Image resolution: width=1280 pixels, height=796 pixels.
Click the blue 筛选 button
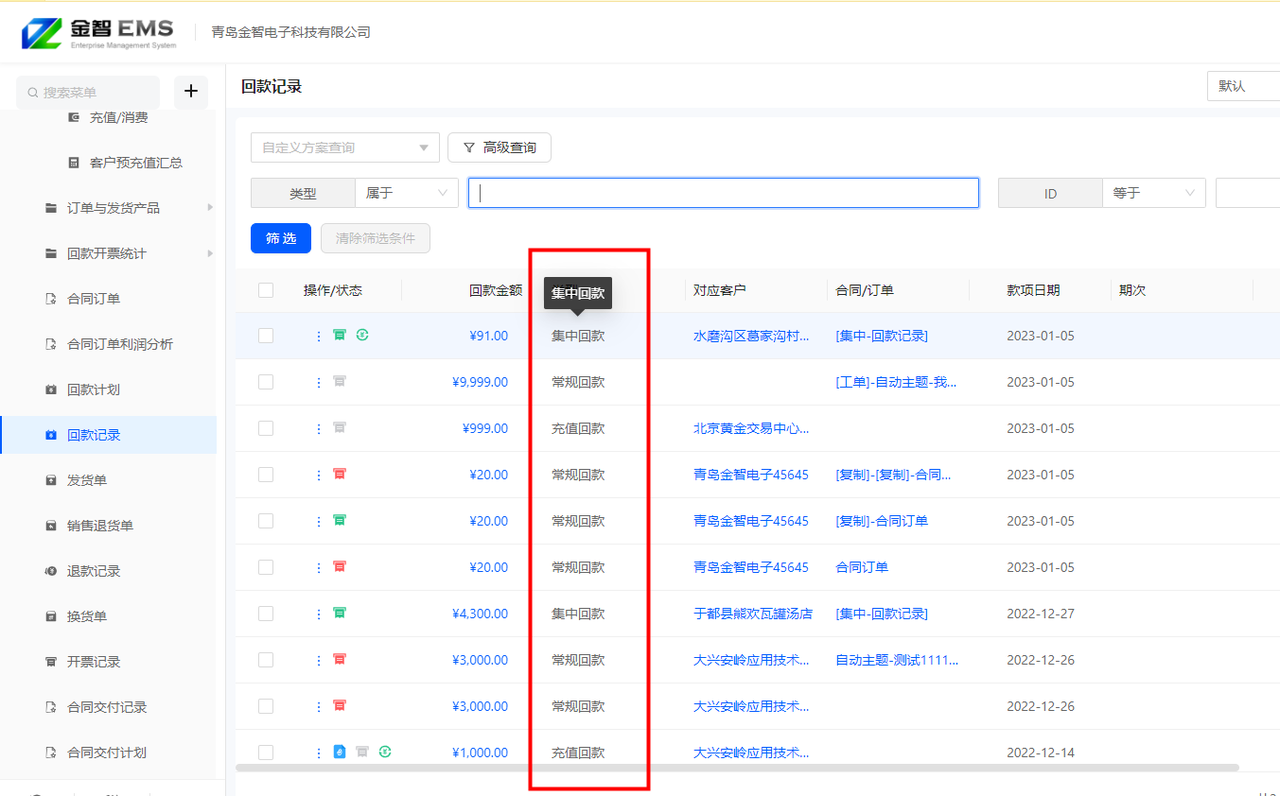[x=281, y=238]
